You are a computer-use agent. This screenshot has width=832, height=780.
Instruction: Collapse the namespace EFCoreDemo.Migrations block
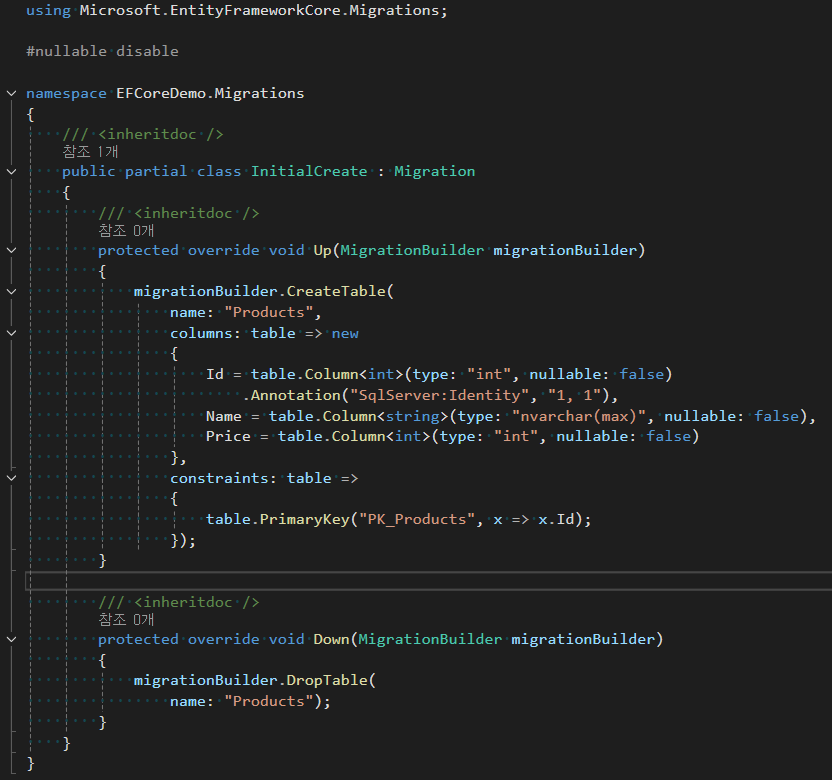click(x=11, y=93)
